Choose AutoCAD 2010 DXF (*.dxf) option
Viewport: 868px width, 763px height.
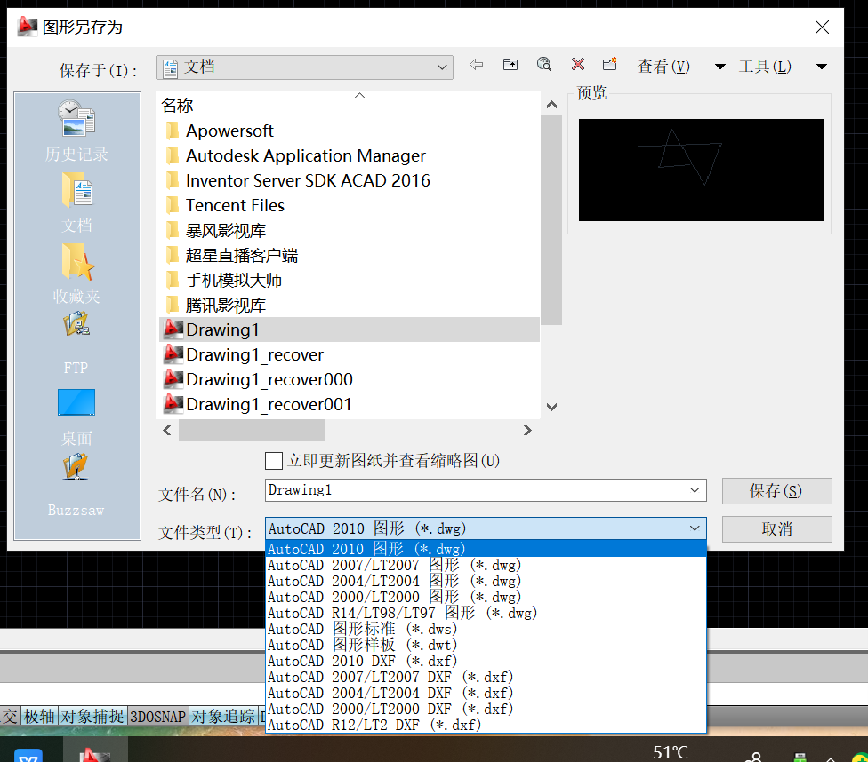click(x=486, y=661)
